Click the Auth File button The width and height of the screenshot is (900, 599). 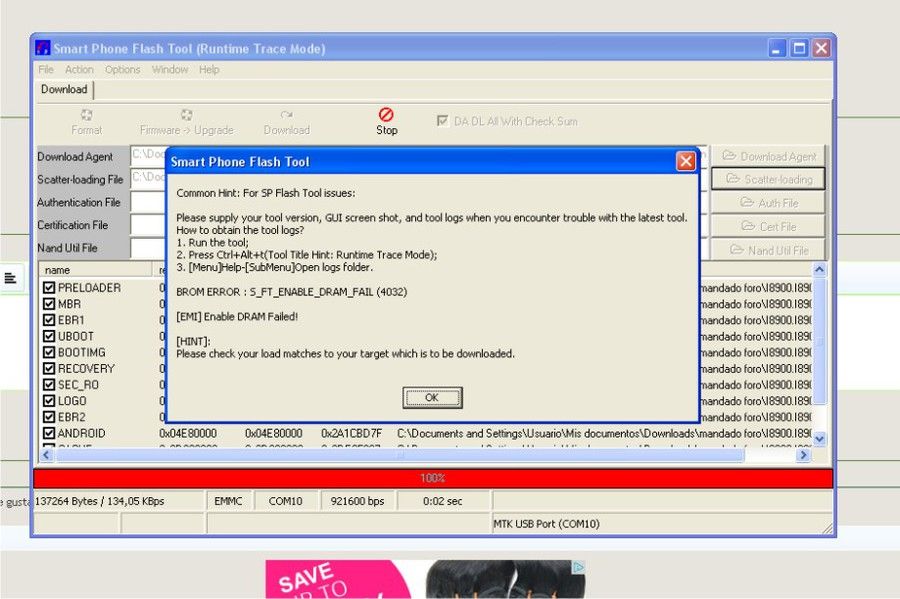tap(768, 203)
